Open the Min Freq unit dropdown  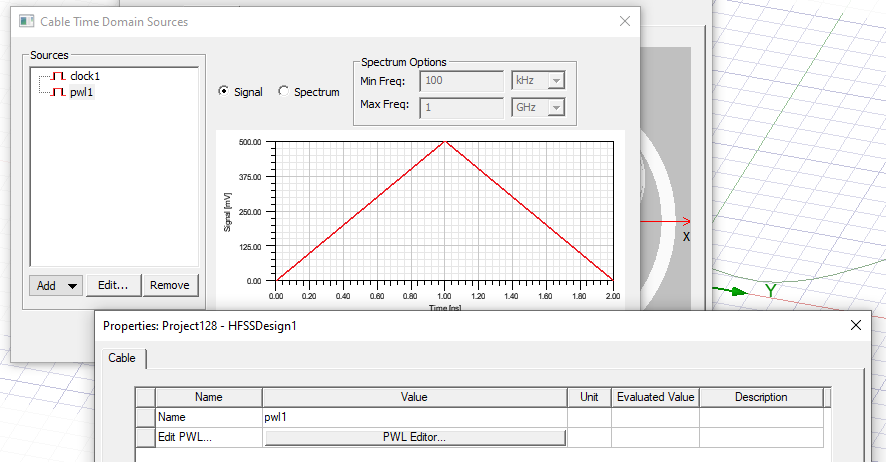538,81
